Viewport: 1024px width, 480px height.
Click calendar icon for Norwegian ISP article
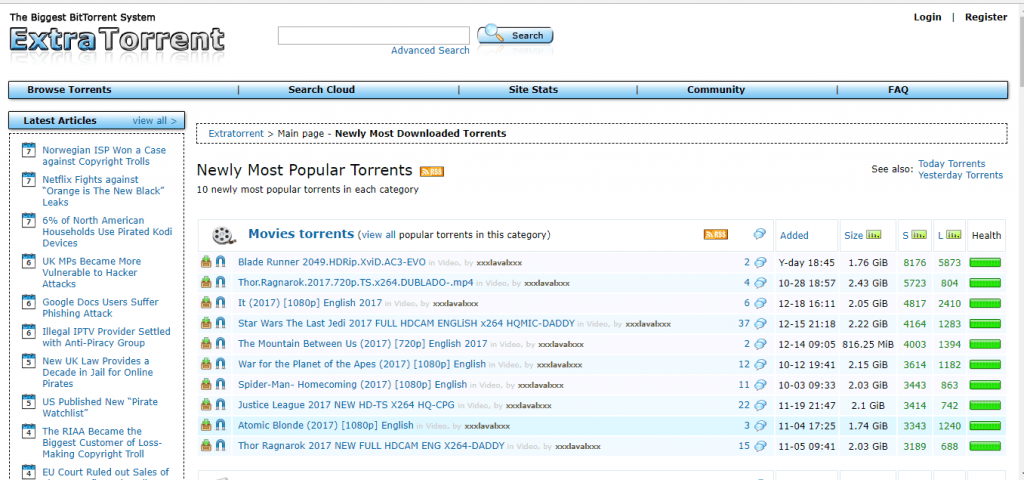28,150
